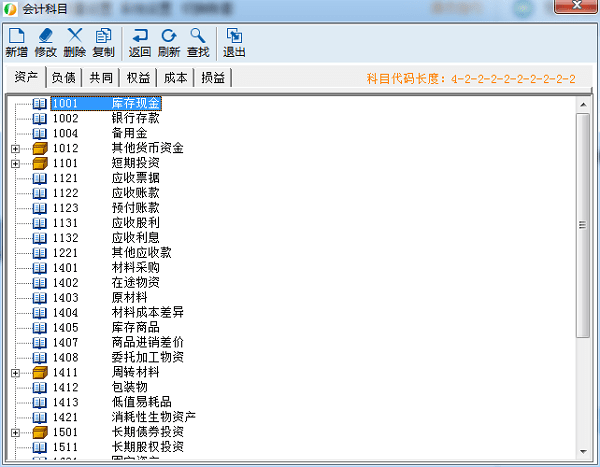This screenshot has height=467, width=600.
Task: Expand the 1101 短期投资 tree node
Action: coord(15,163)
